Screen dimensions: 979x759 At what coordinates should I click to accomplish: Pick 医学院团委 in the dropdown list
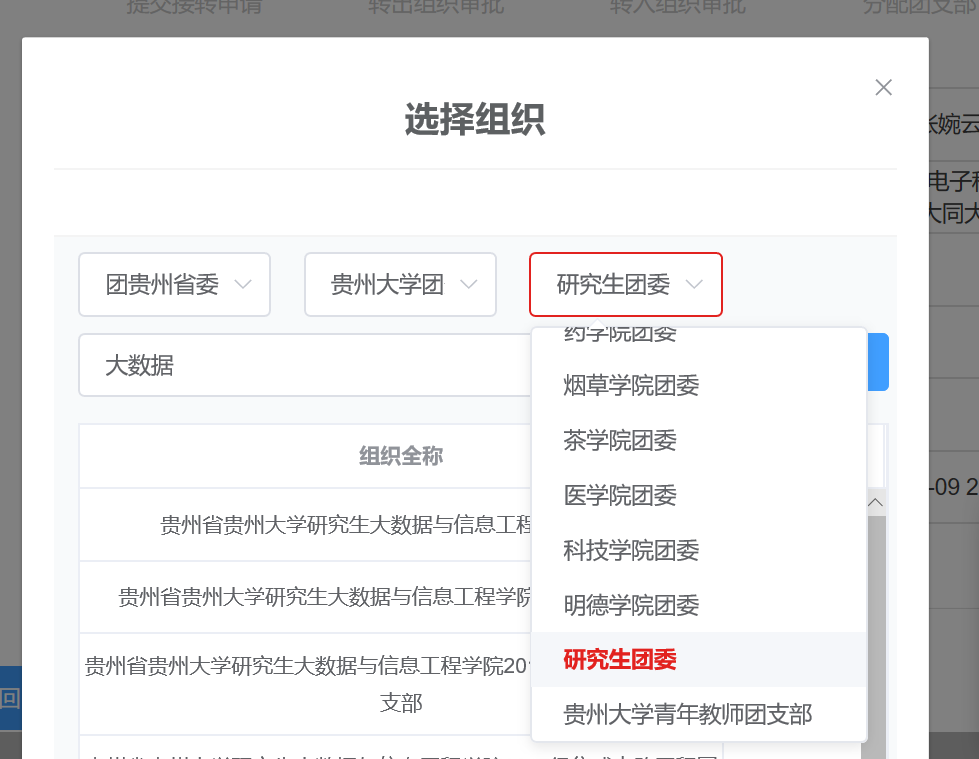pyautogui.click(x=620, y=495)
